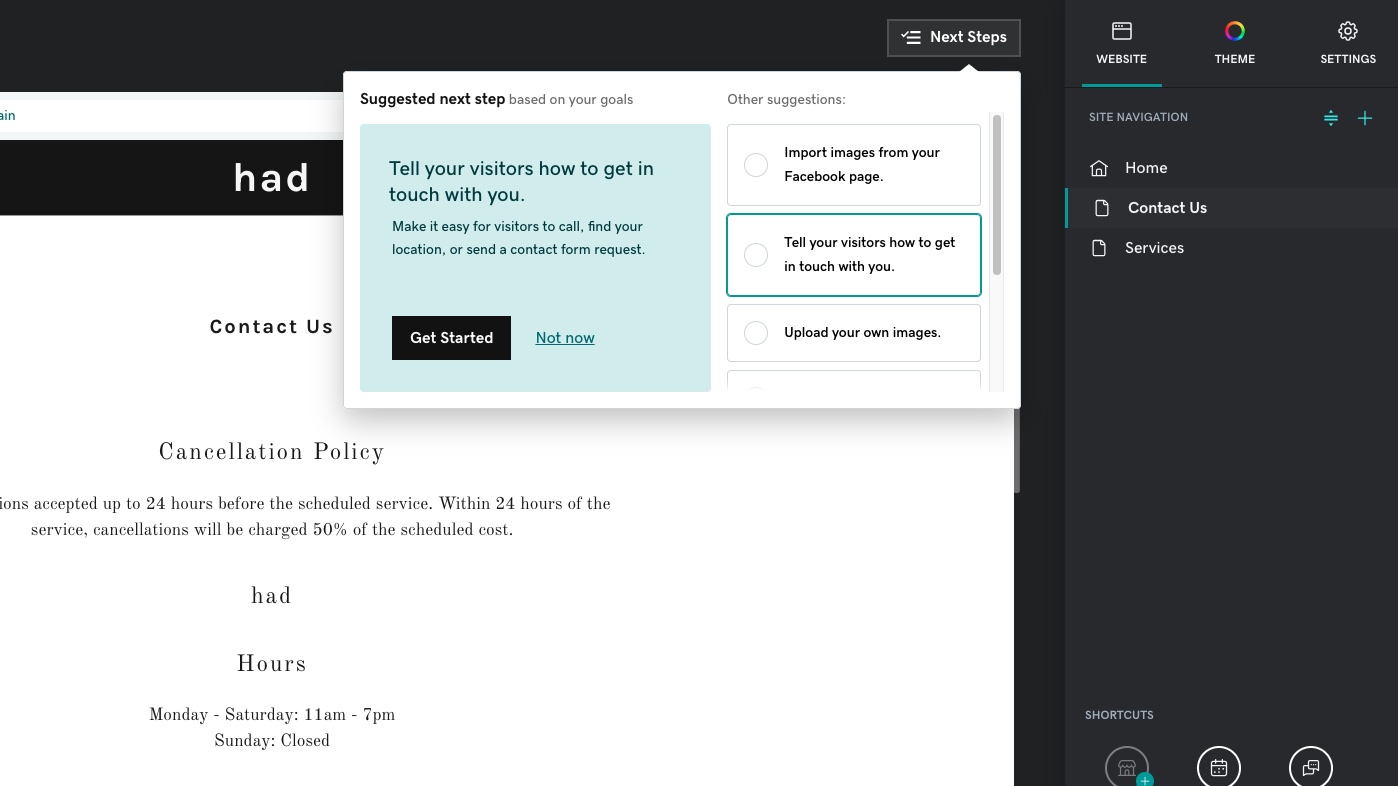The width and height of the screenshot is (1398, 786).
Task: Click the Get Started button
Action: pos(451,338)
